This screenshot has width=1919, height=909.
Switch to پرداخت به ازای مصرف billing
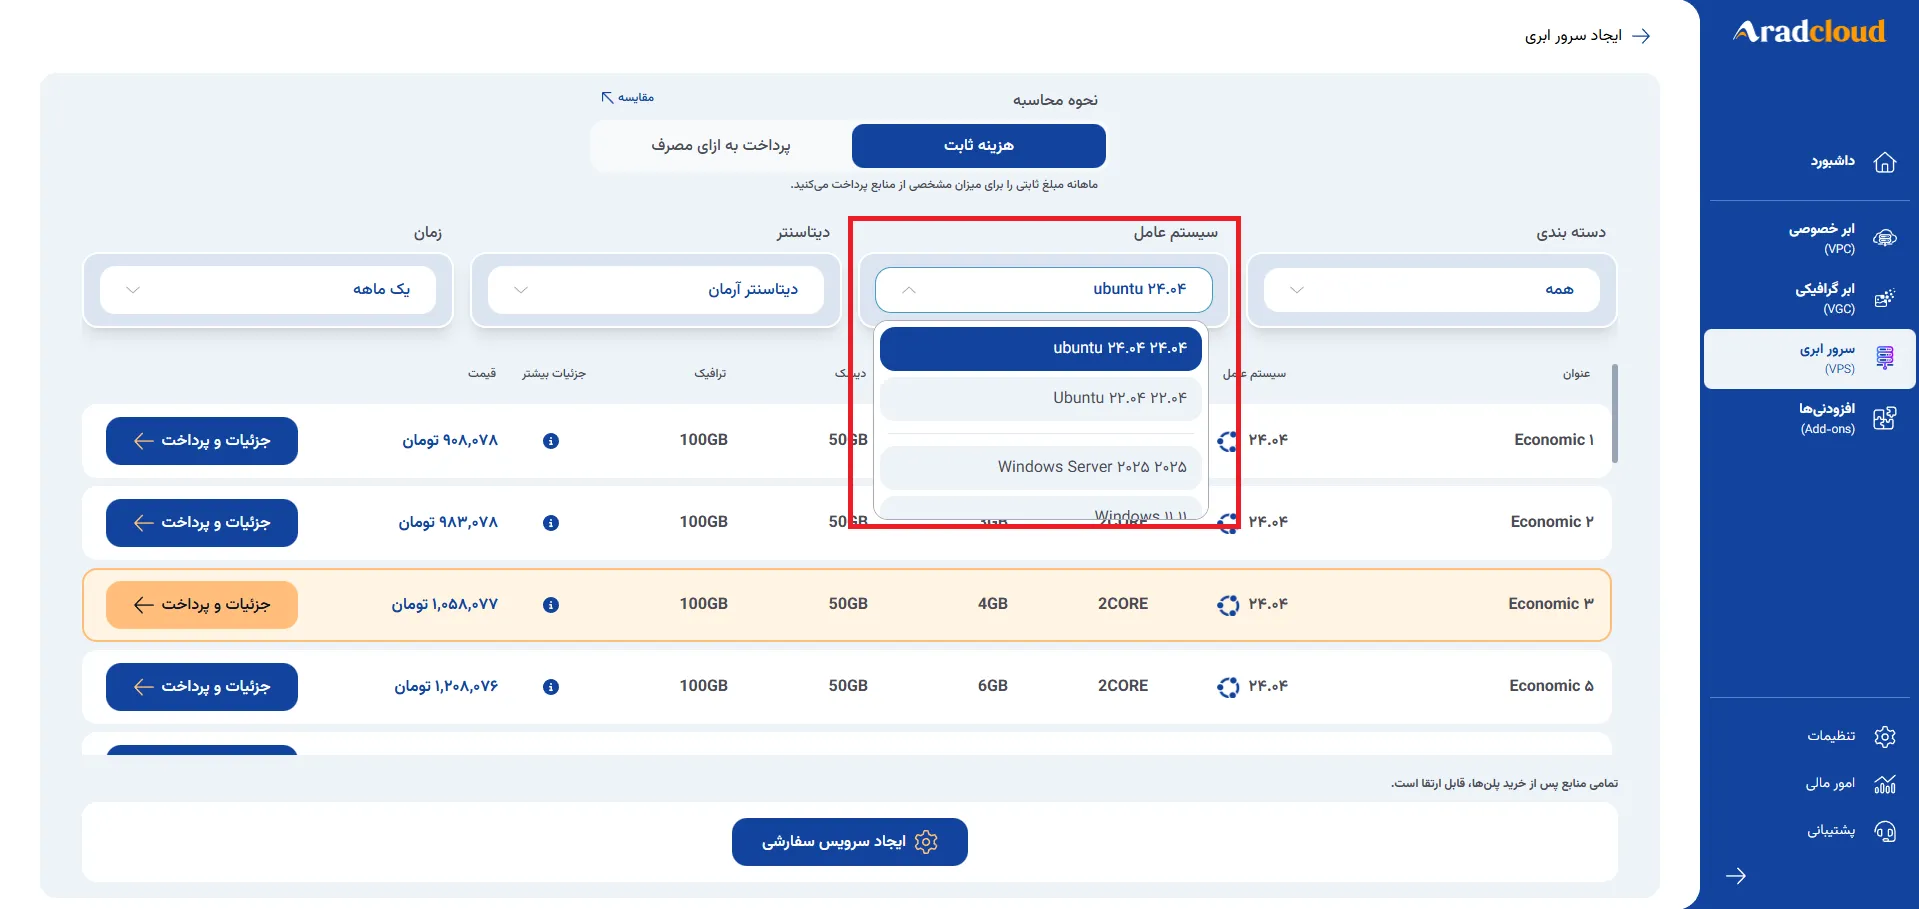click(721, 146)
